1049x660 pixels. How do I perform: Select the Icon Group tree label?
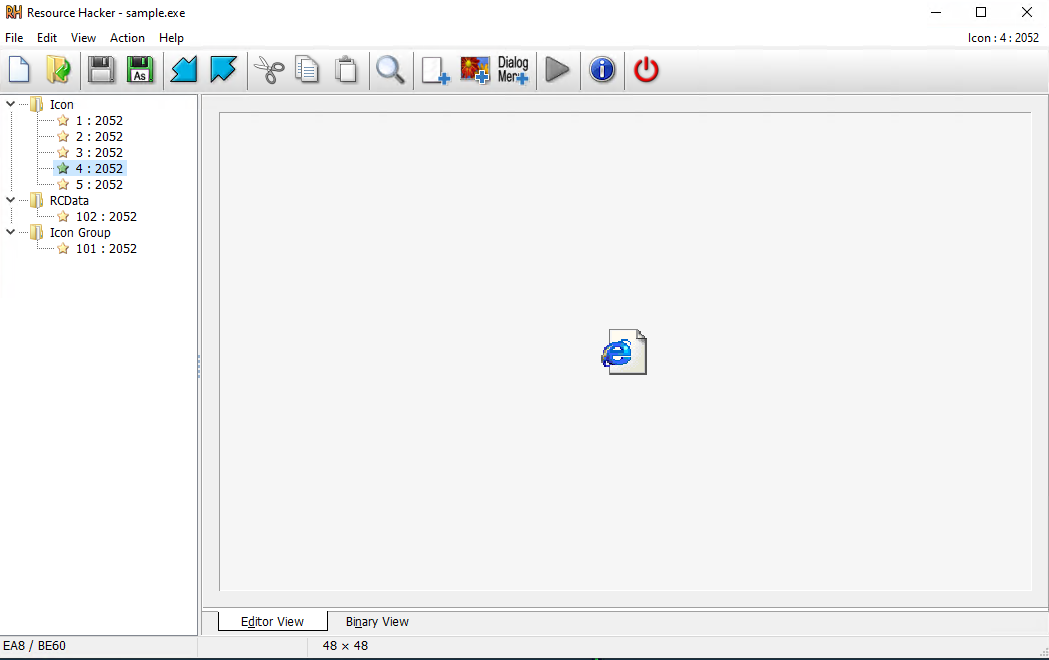click(x=80, y=233)
